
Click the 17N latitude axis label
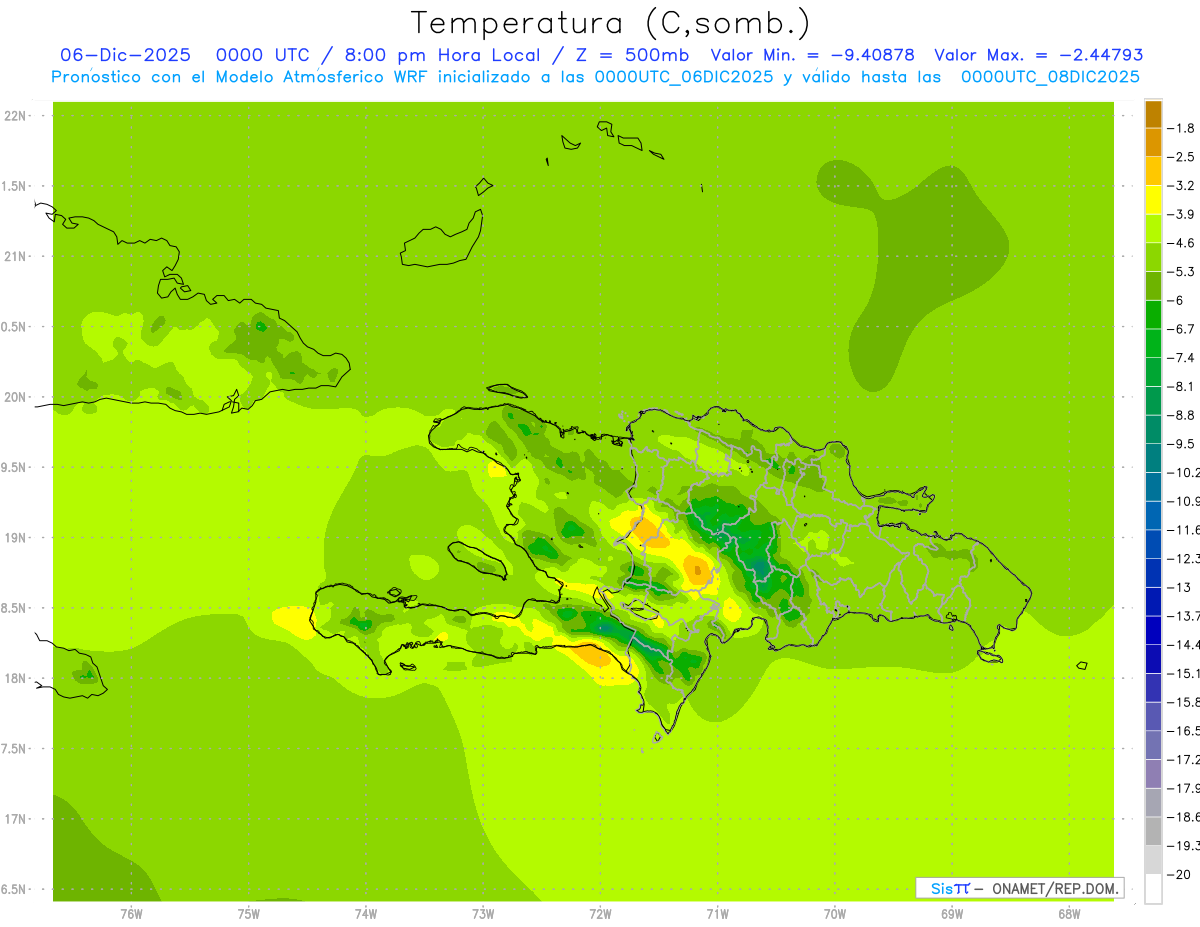15,819
